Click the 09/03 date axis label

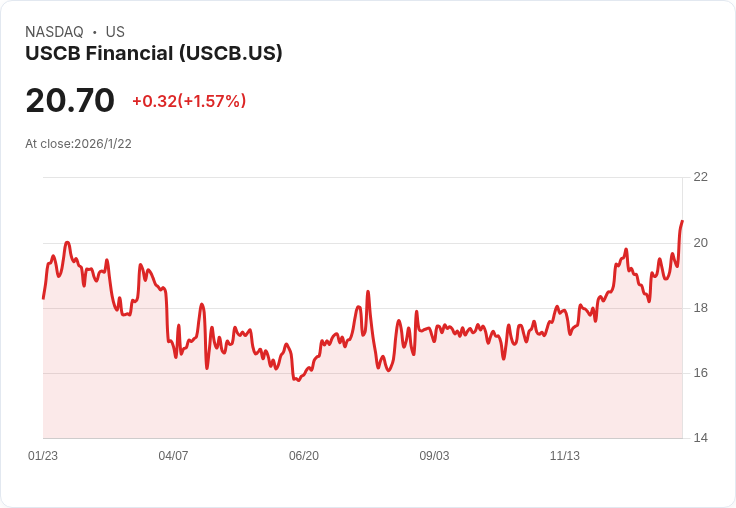(x=434, y=455)
